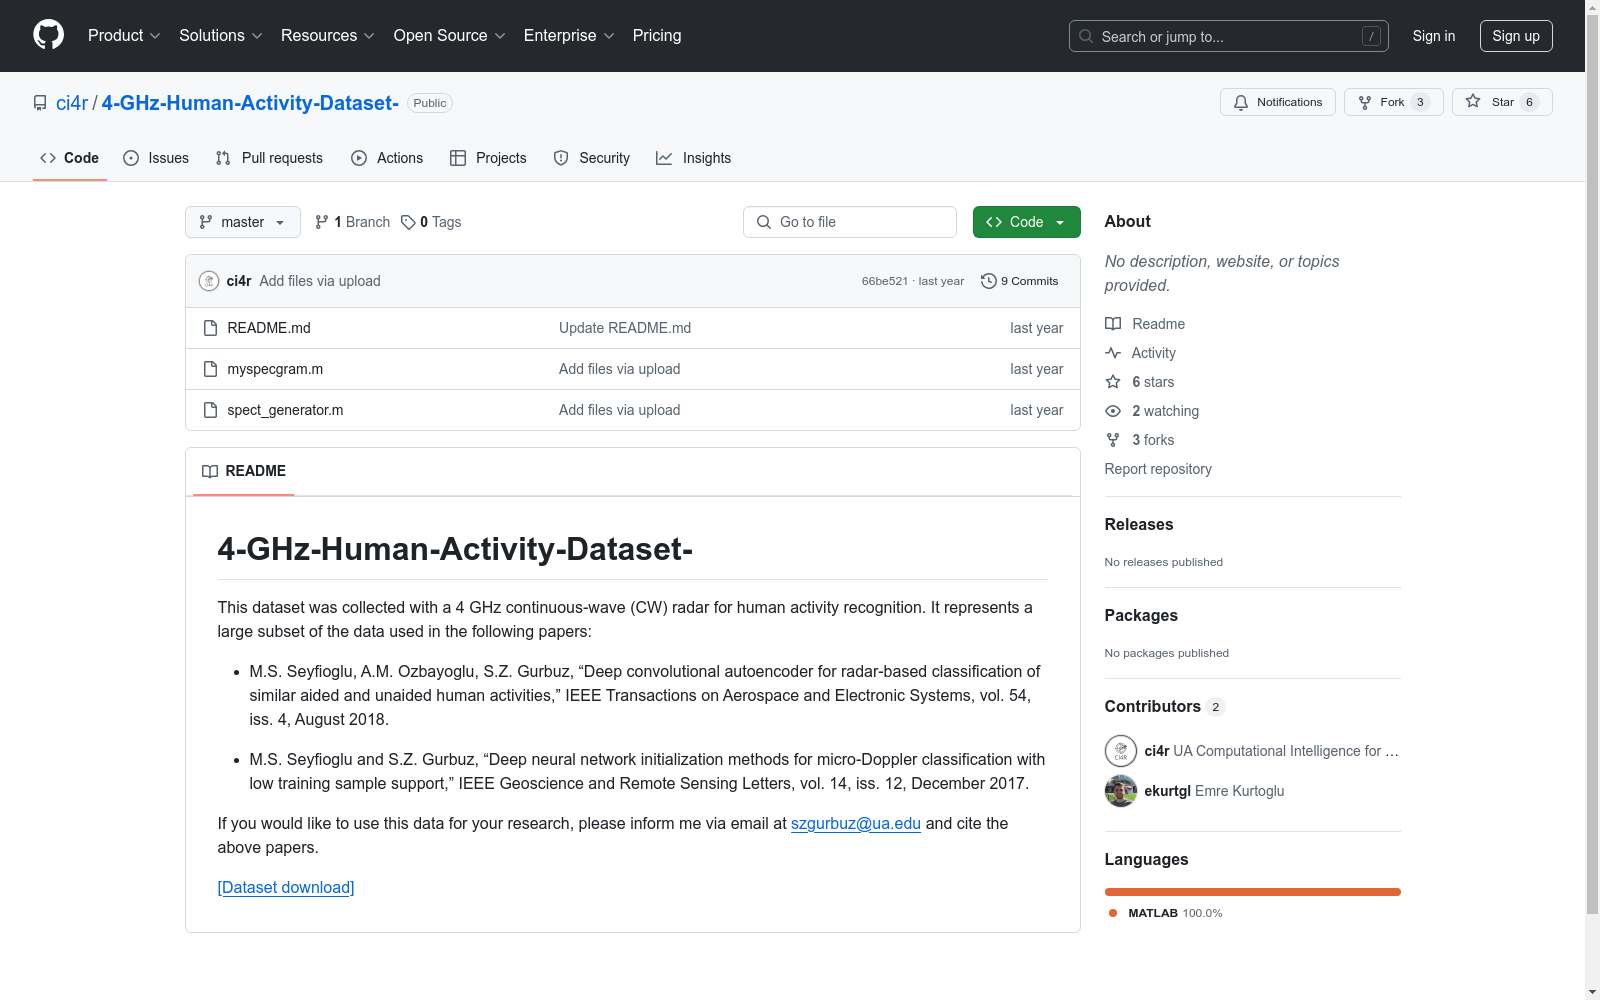This screenshot has width=1600, height=1000.
Task: Open the Pull requests tab
Action: 269,158
